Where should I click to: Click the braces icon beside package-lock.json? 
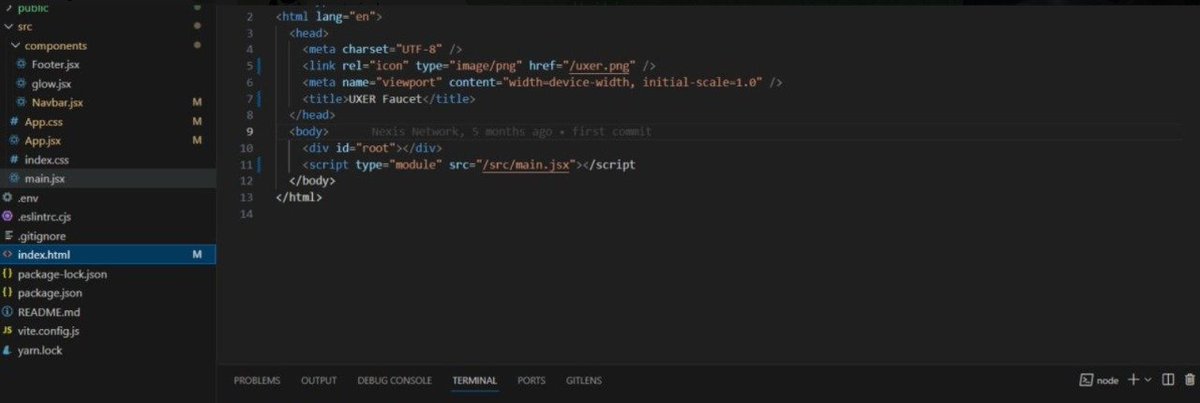click(x=7, y=274)
